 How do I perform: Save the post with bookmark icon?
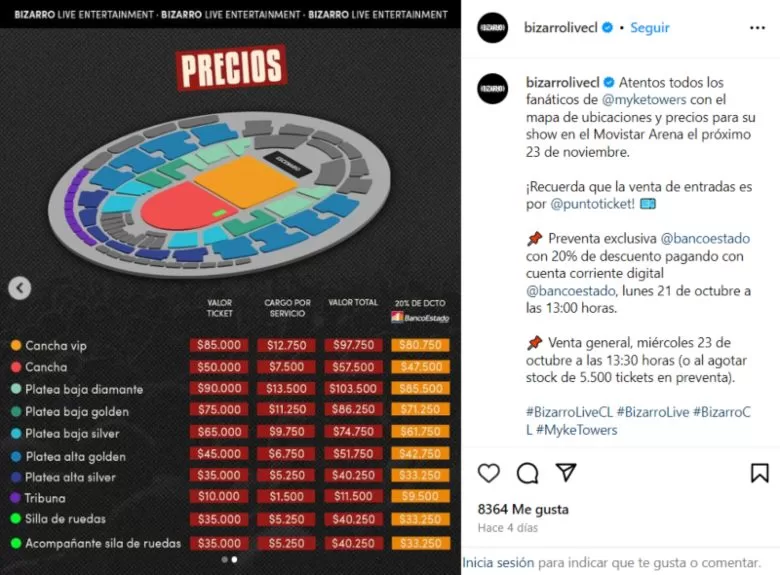tap(759, 473)
